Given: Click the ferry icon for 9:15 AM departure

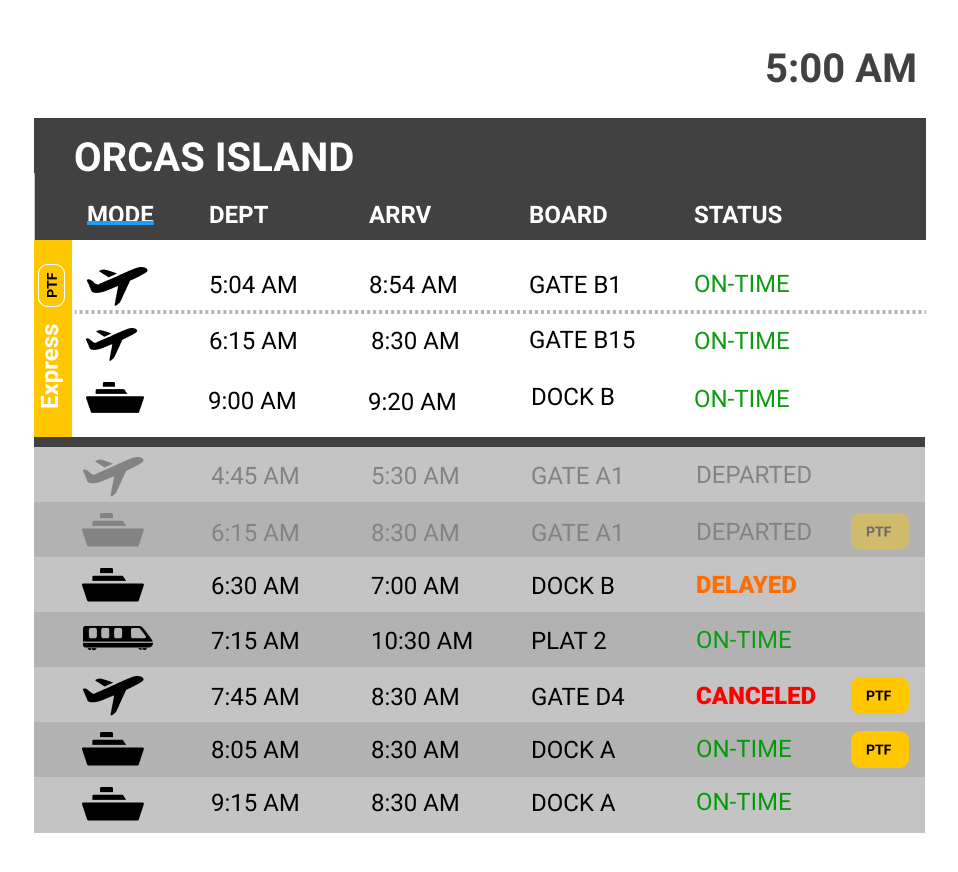Looking at the screenshot, I should pos(113,803).
